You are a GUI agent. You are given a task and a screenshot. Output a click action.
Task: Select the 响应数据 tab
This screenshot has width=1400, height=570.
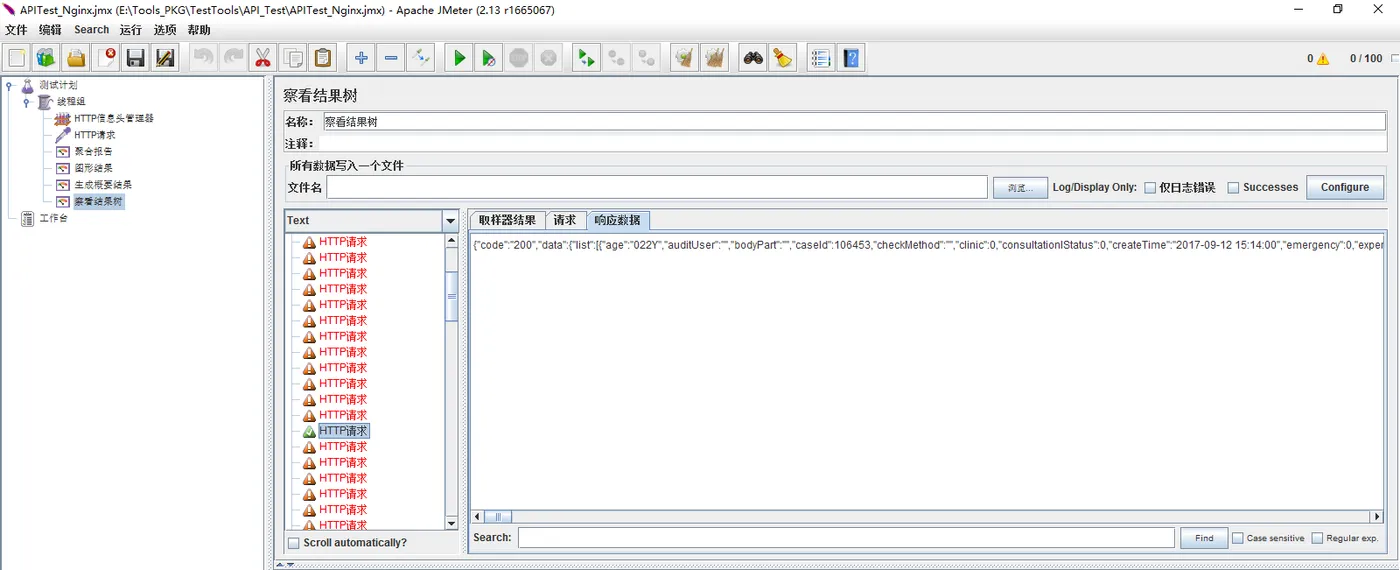(x=617, y=220)
